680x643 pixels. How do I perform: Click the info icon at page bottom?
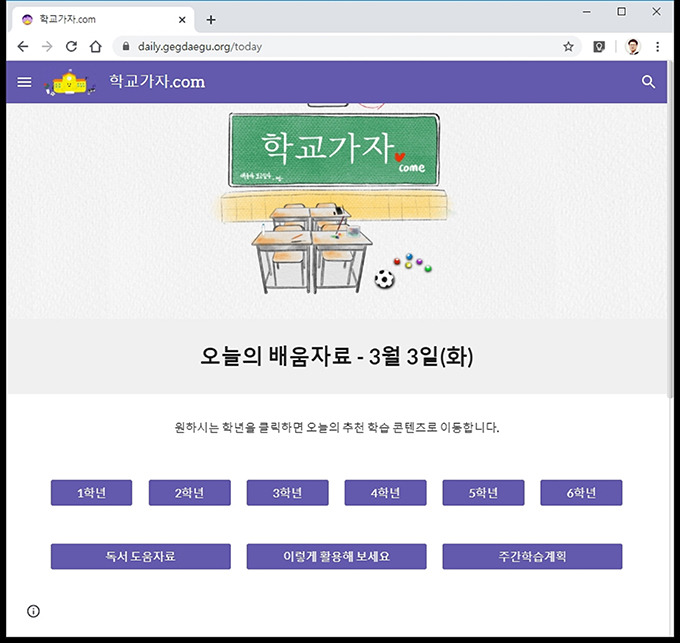coord(33,611)
